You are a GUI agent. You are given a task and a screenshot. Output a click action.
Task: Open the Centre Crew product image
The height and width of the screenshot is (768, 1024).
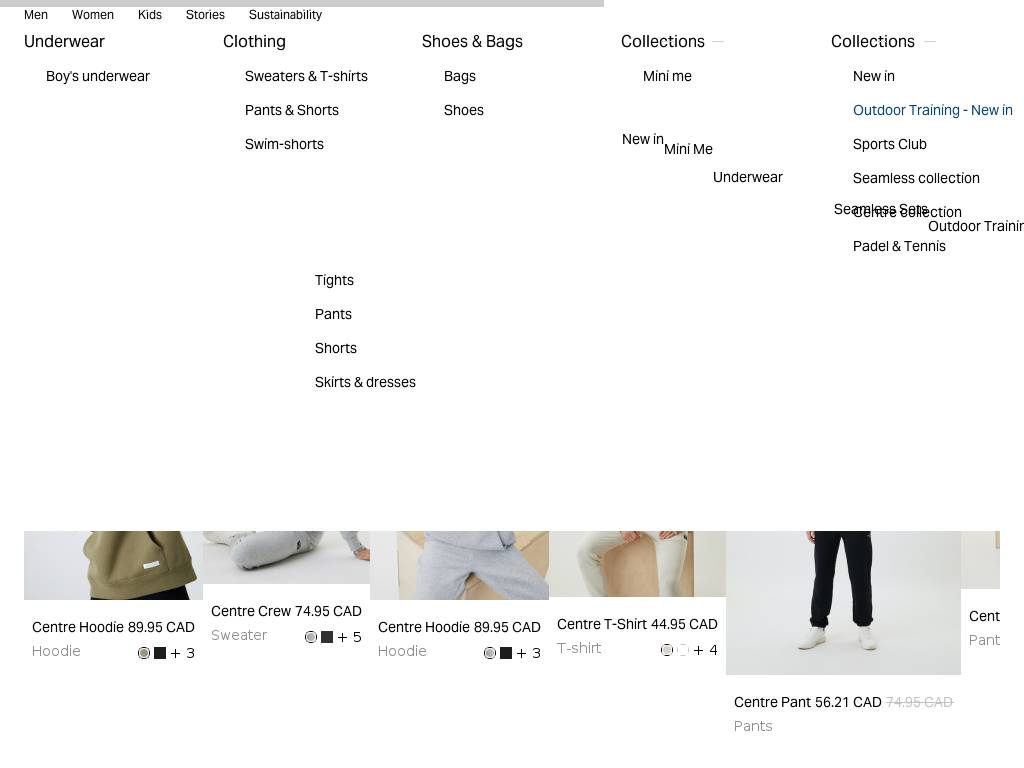pyautogui.click(x=286, y=558)
